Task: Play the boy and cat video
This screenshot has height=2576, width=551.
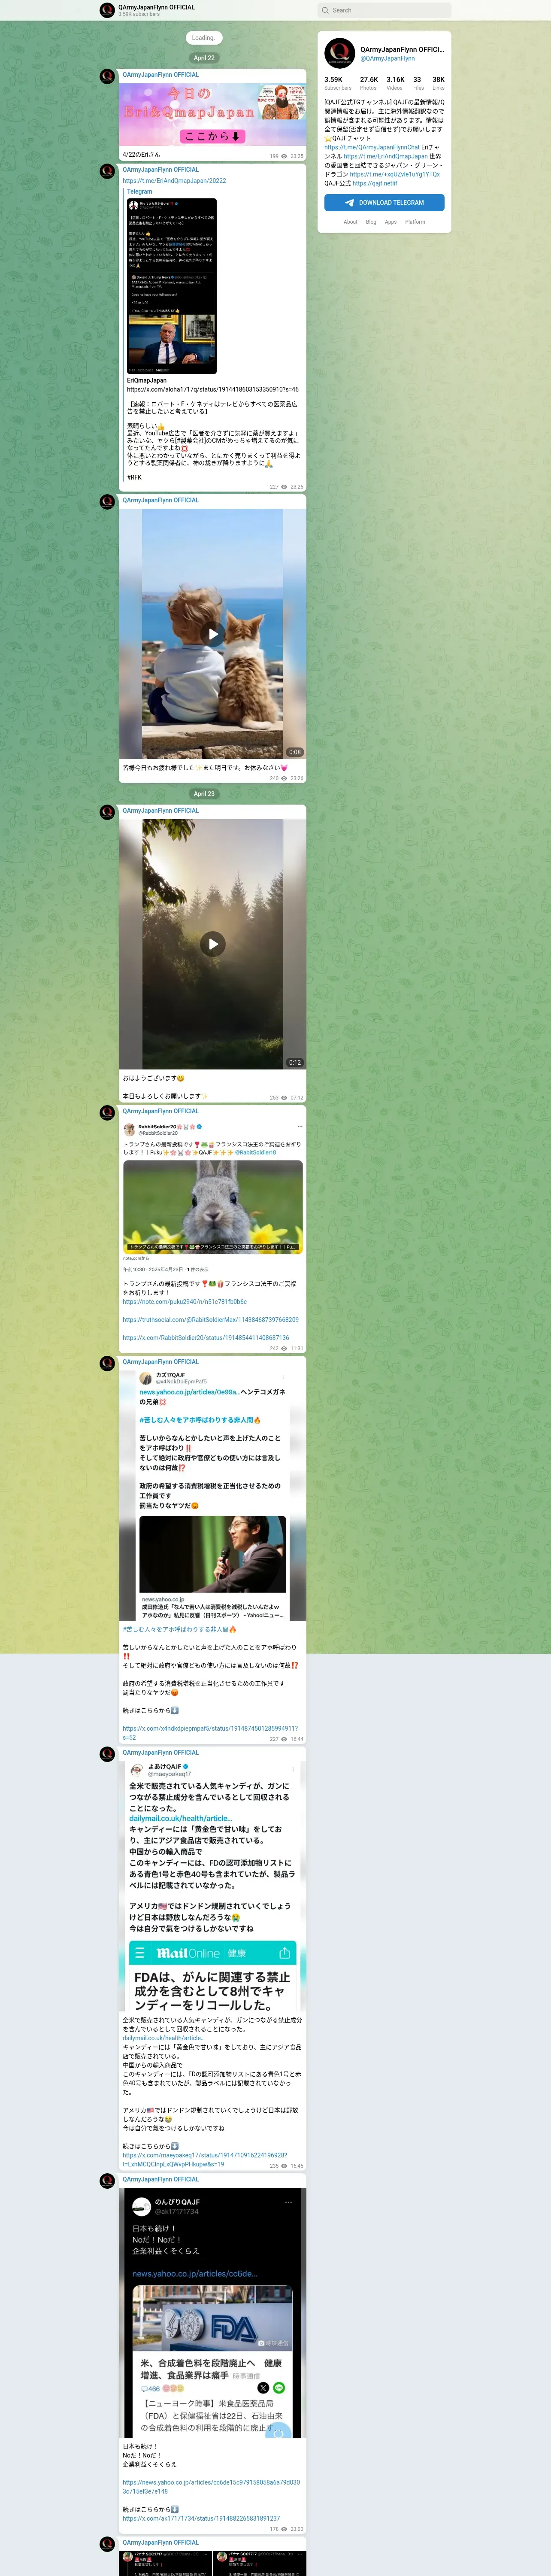Action: [212, 634]
